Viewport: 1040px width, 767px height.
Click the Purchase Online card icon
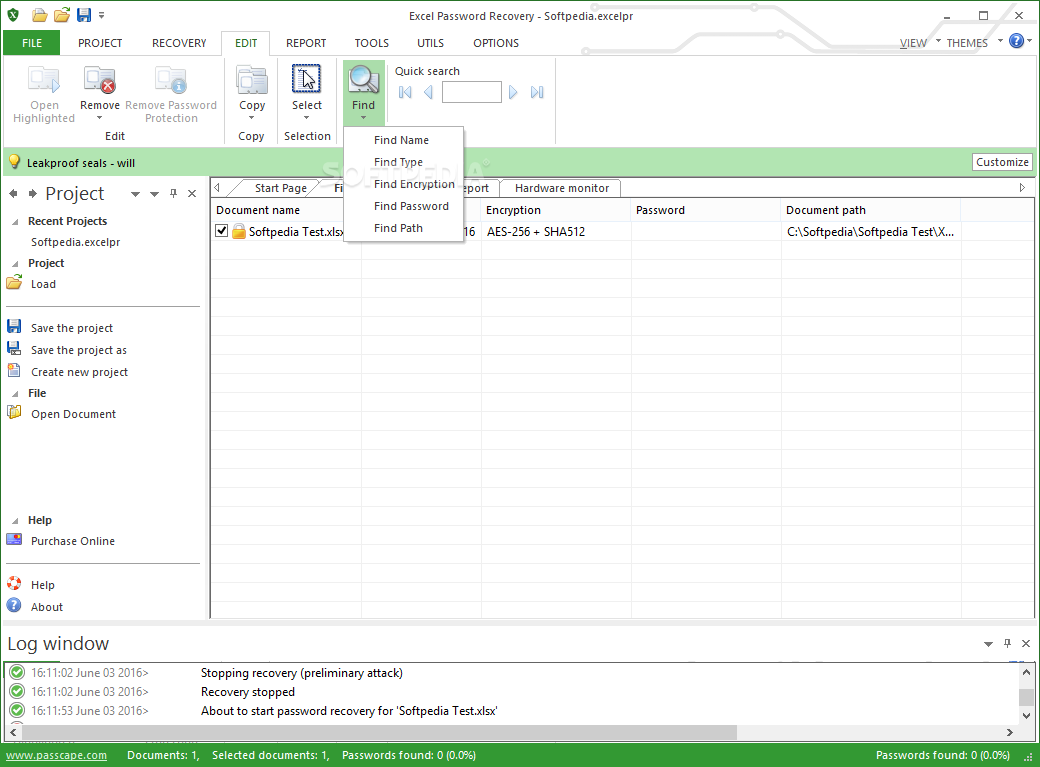coord(14,539)
